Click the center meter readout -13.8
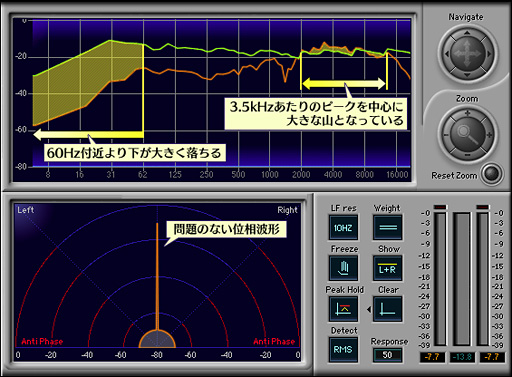This screenshot has width=512, height=377. (462, 357)
